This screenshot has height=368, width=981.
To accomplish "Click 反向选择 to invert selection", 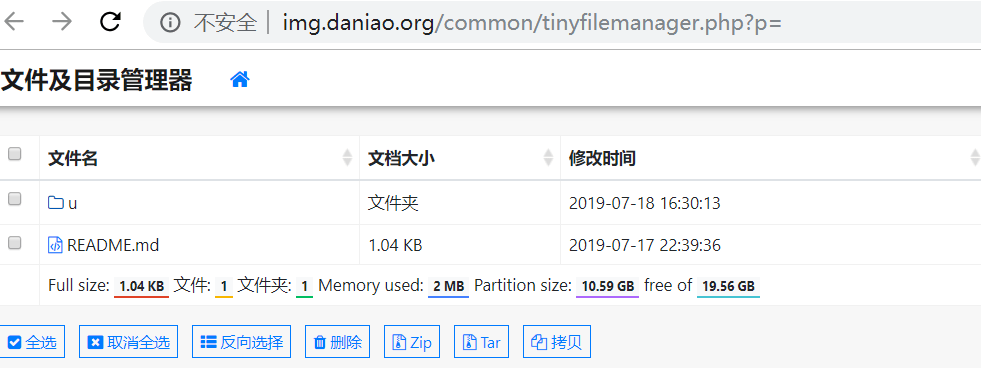I will [x=241, y=342].
